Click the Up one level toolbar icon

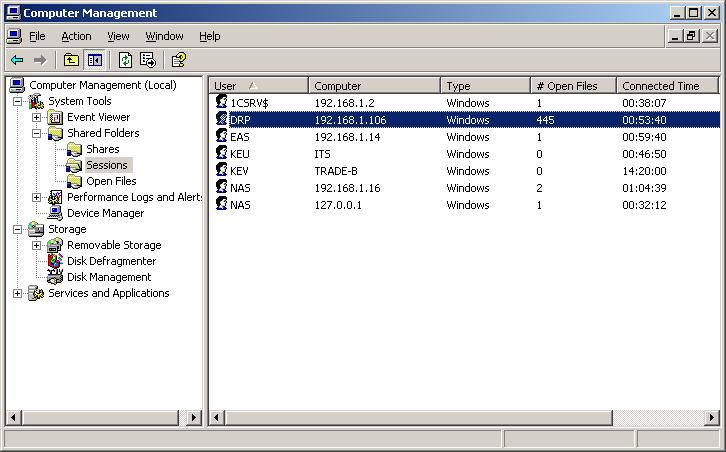(71, 60)
